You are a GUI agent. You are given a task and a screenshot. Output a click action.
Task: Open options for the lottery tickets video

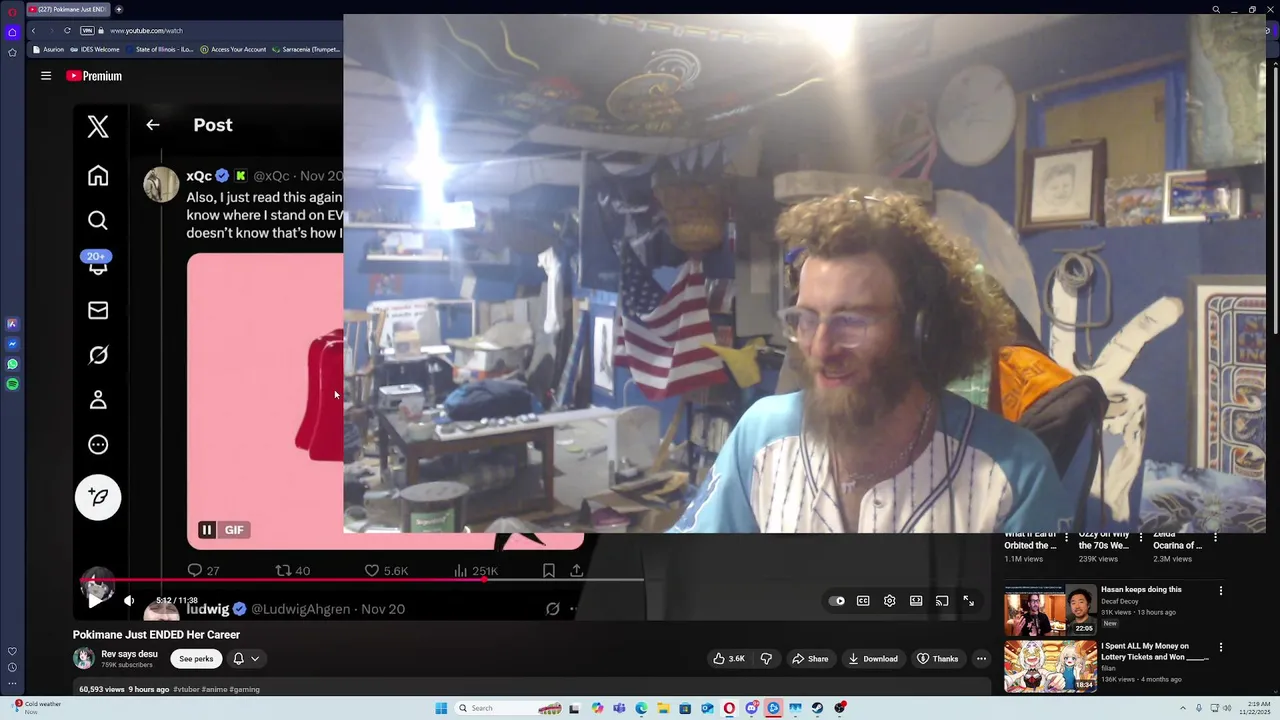(x=1220, y=648)
